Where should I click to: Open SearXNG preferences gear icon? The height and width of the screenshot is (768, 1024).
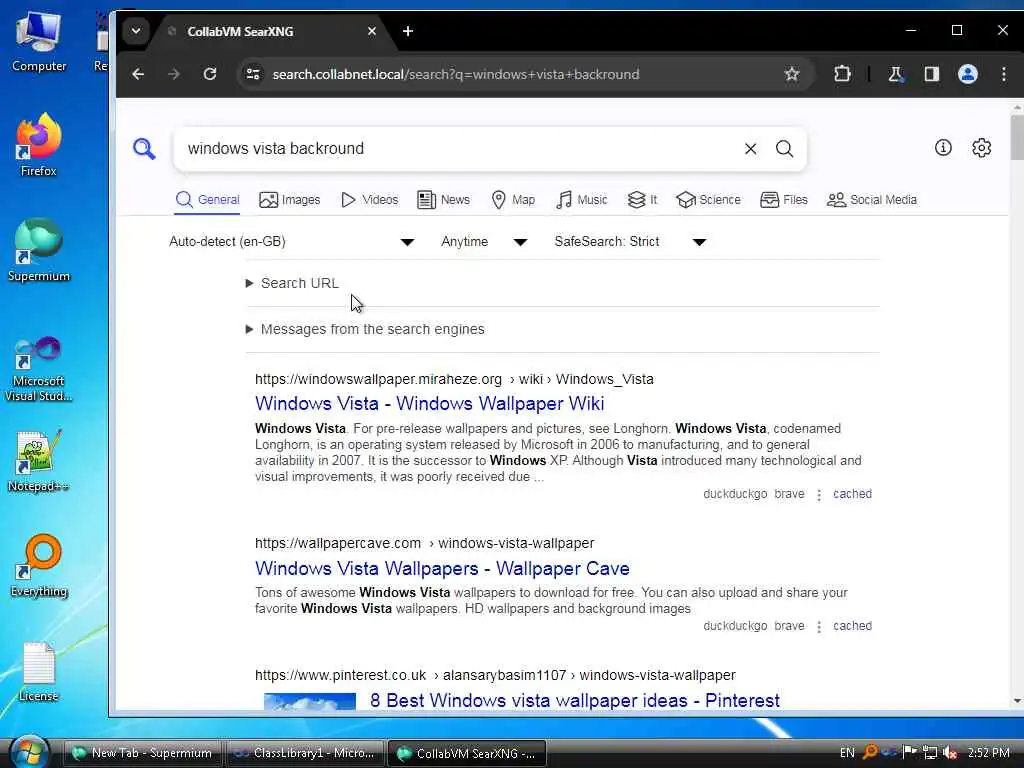(x=982, y=148)
